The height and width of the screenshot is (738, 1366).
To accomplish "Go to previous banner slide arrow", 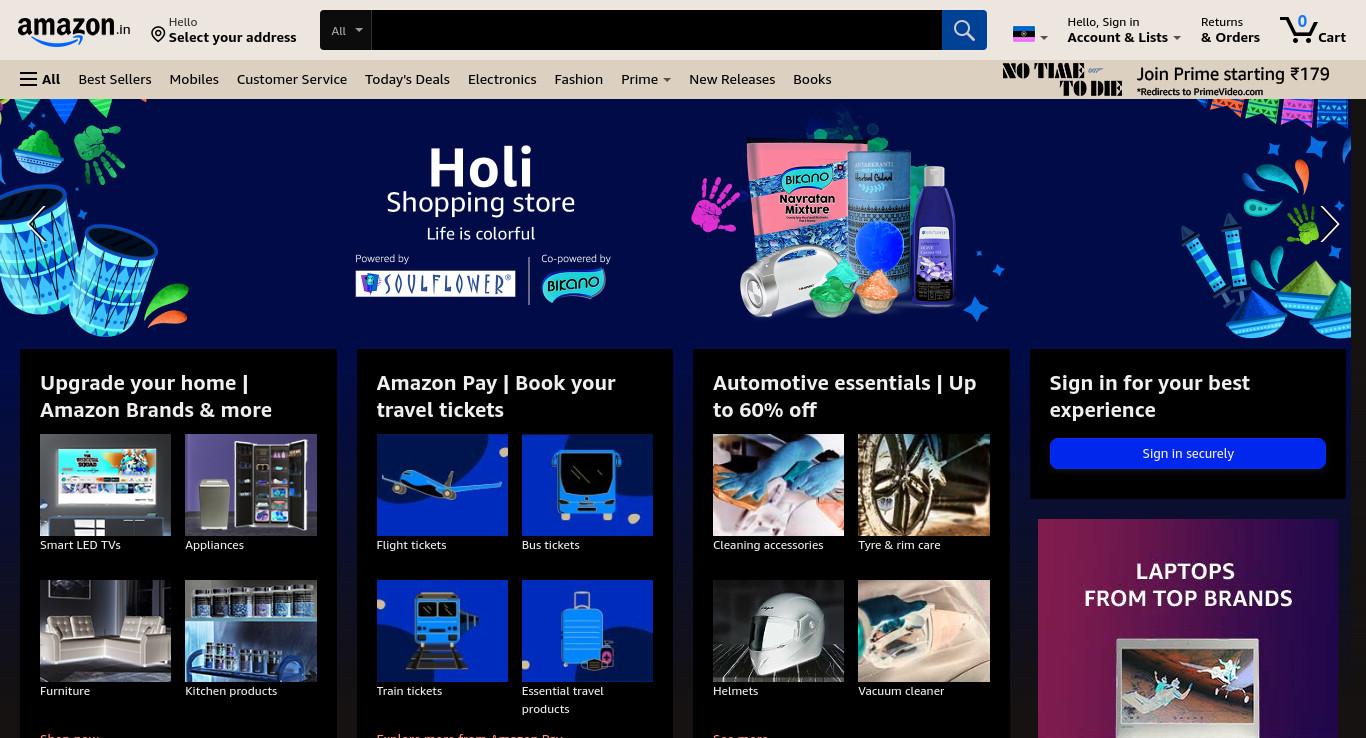I will click(37, 224).
